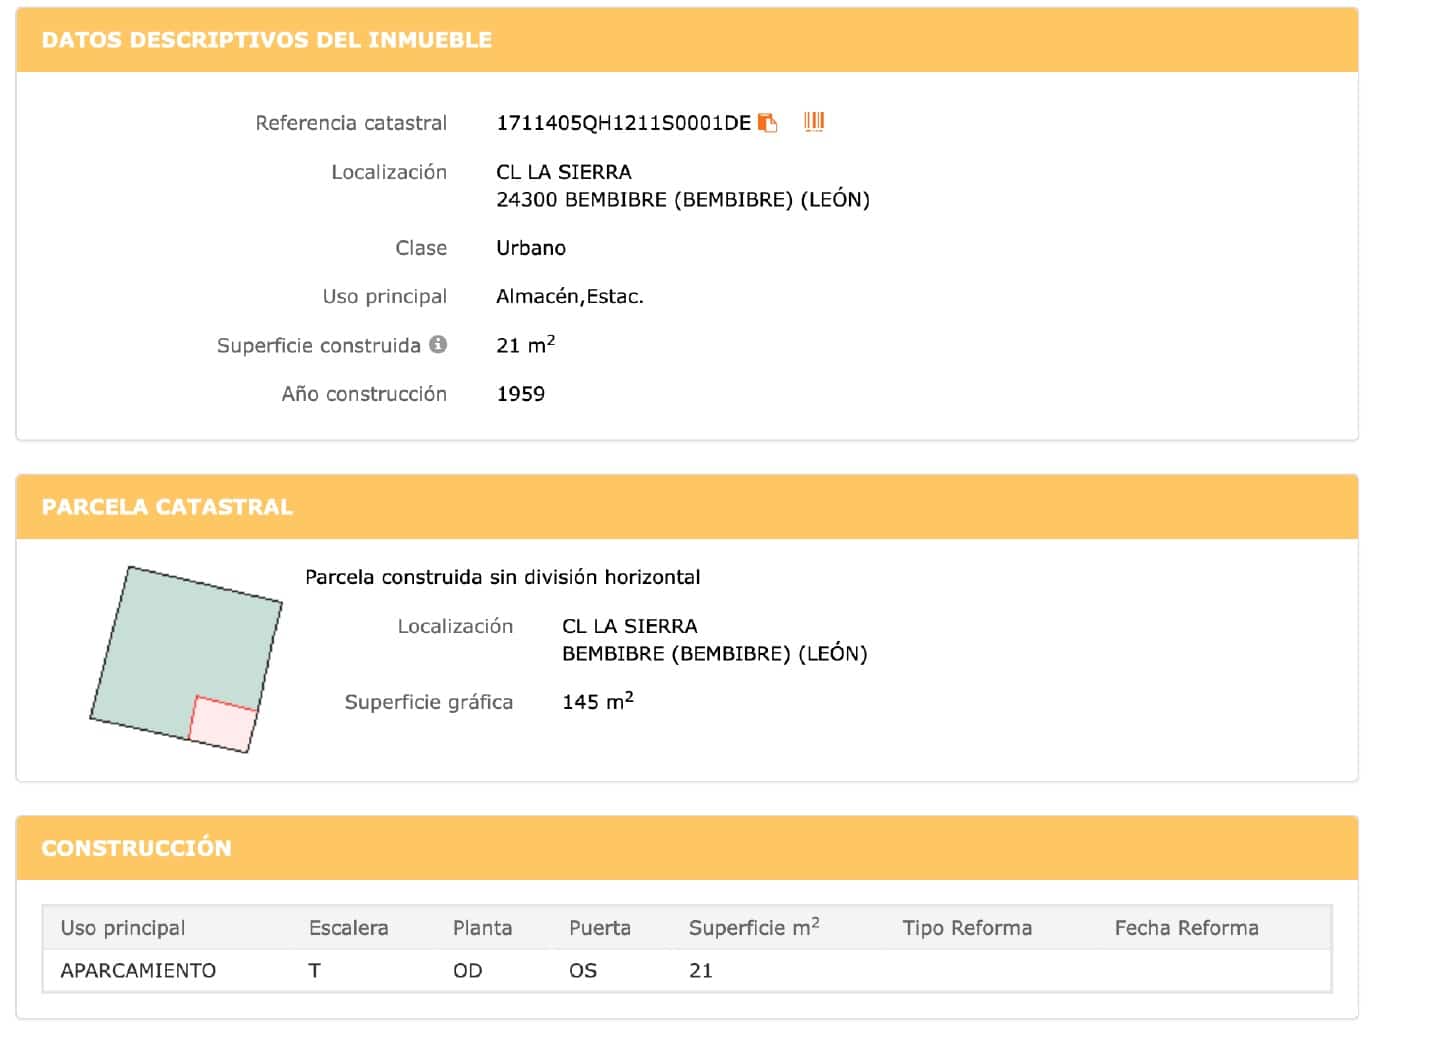Click the Uso principal column header

pyautogui.click(x=123, y=928)
